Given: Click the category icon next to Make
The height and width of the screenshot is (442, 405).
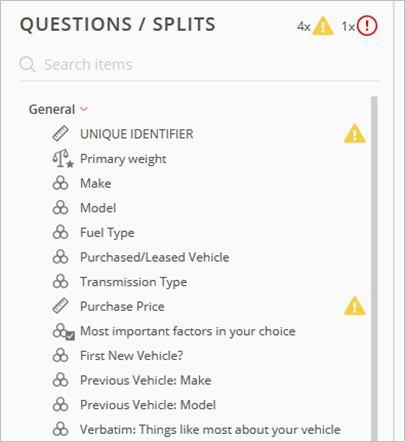Looking at the screenshot, I should (61, 183).
